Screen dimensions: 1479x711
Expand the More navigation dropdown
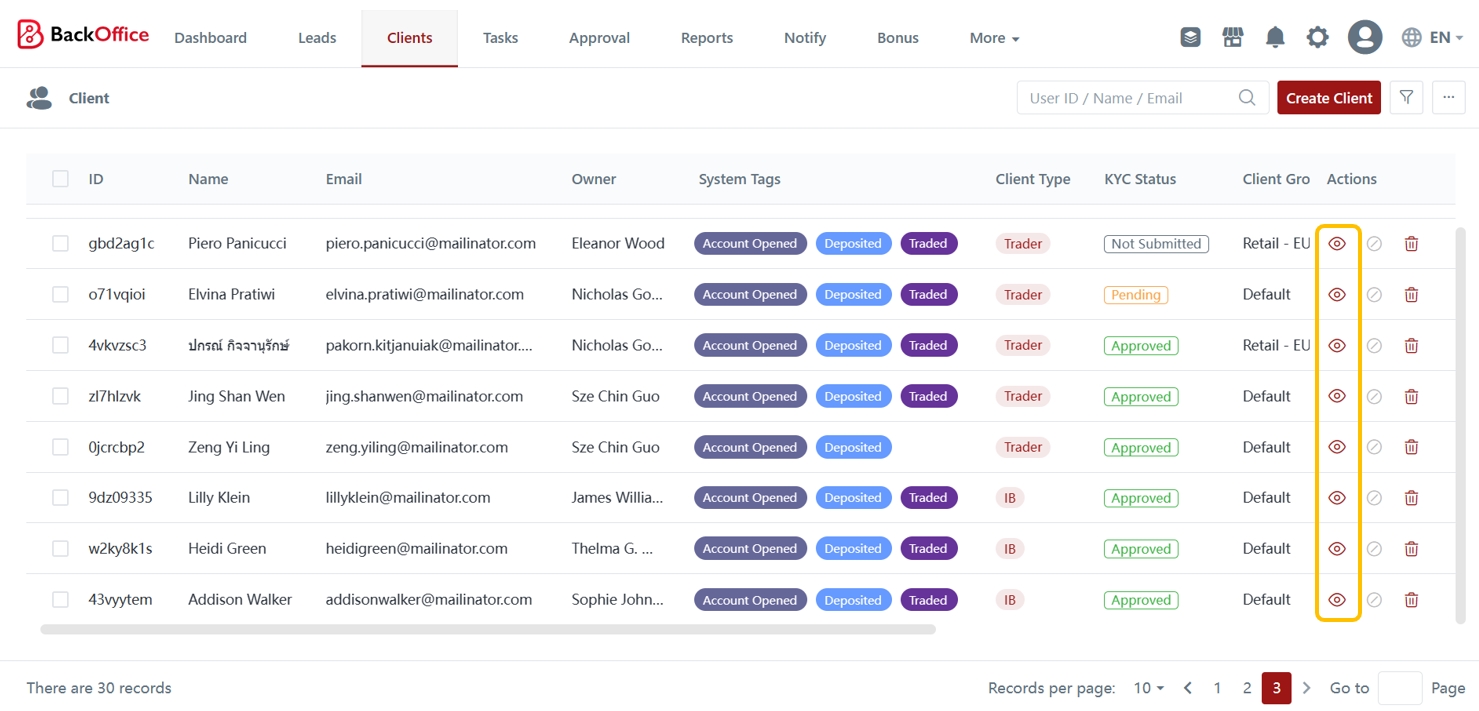(994, 38)
